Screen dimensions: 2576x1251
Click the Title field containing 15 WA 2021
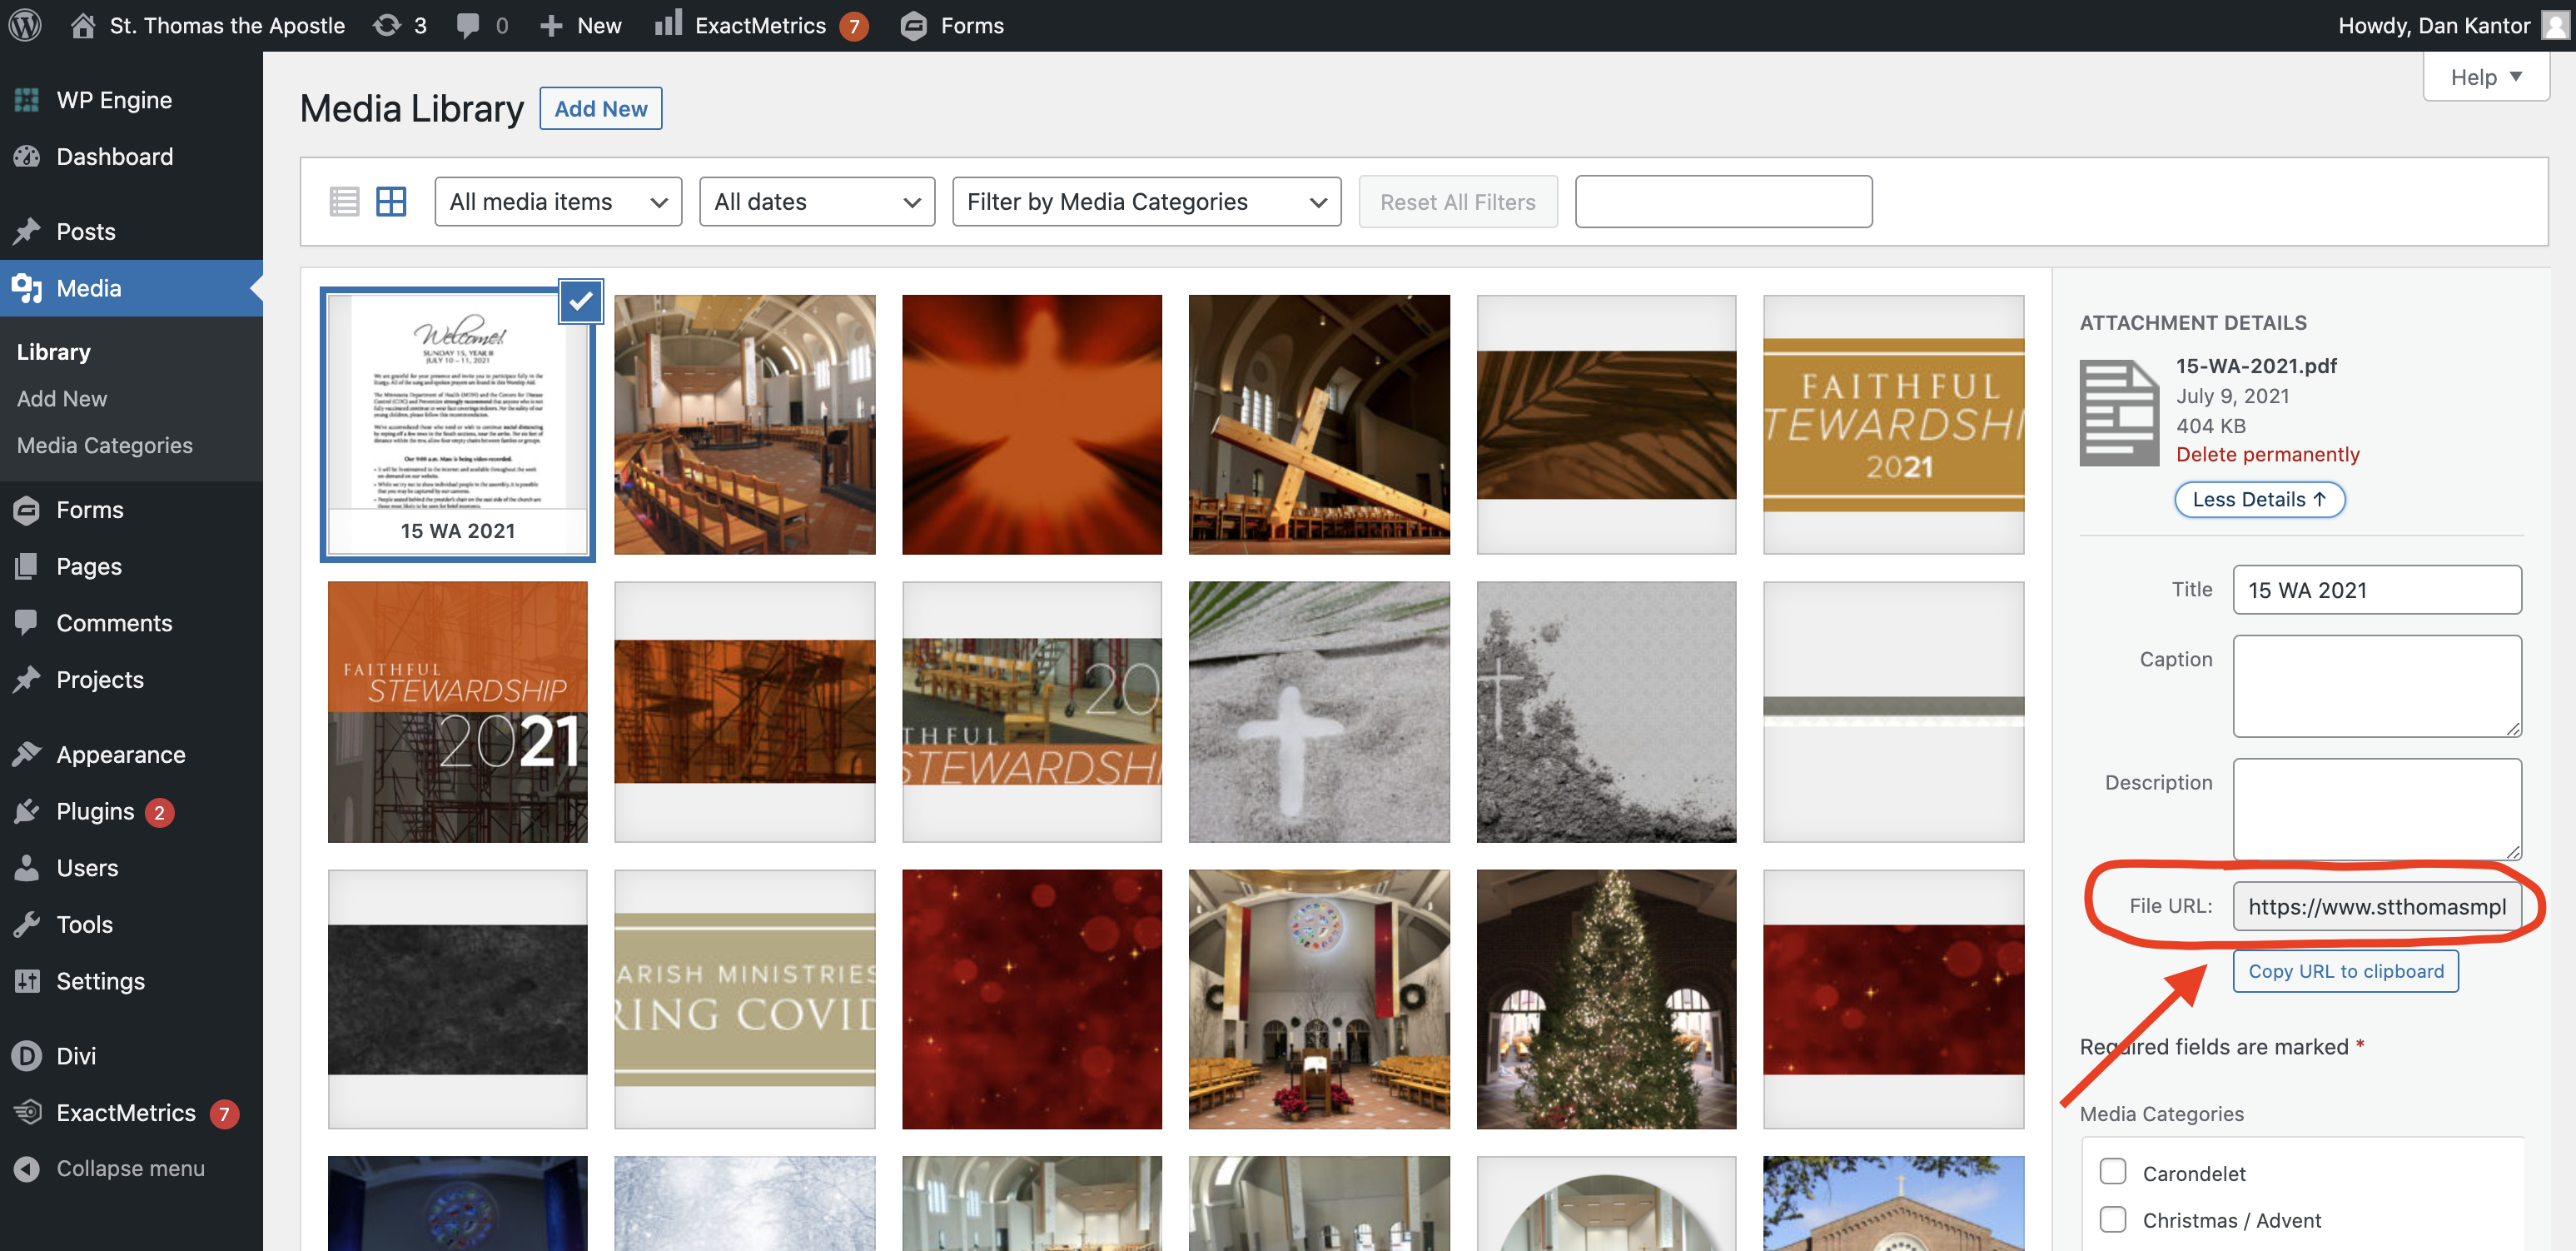pos(2377,590)
